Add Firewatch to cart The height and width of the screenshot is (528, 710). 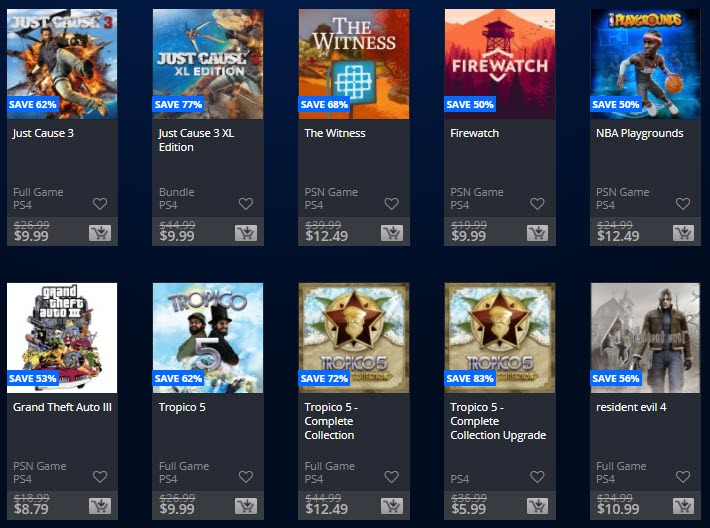(537, 233)
